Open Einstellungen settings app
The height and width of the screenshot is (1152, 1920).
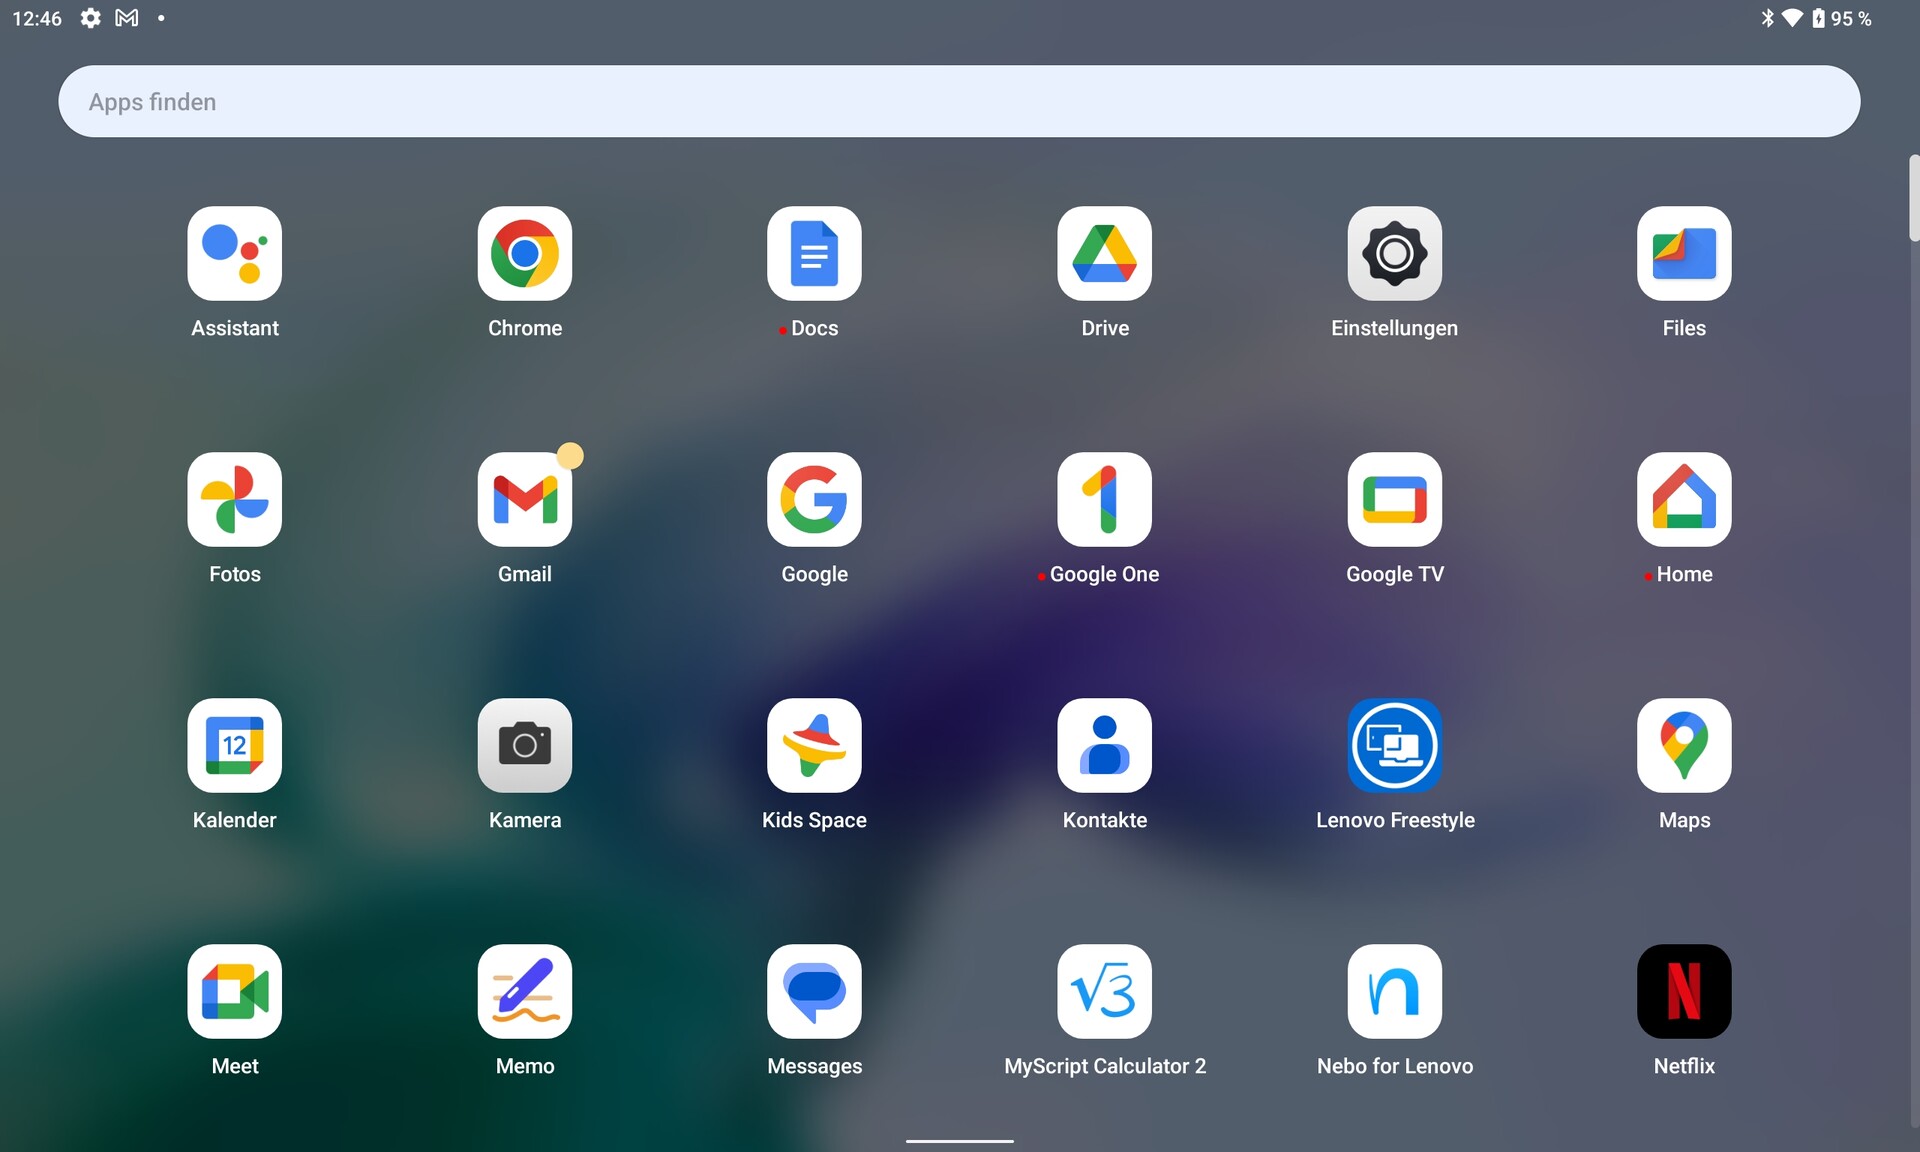point(1394,254)
